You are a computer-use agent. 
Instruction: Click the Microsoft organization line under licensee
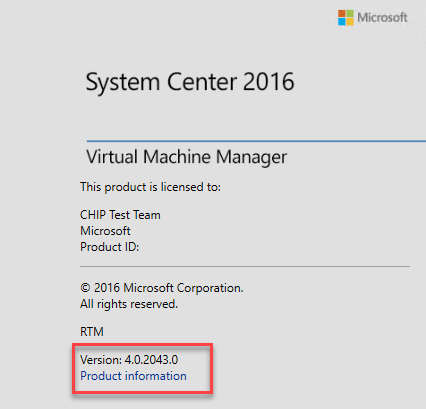105,231
